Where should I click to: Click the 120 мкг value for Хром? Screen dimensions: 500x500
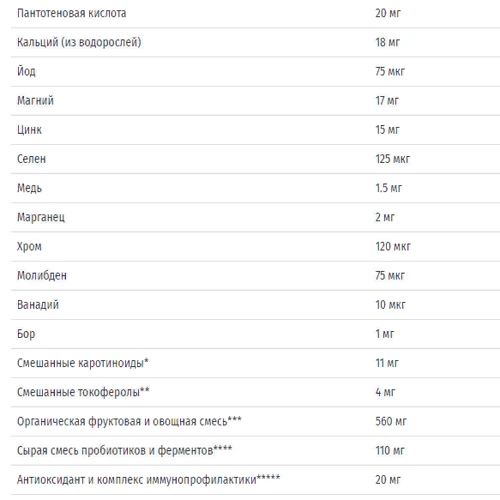pos(393,247)
